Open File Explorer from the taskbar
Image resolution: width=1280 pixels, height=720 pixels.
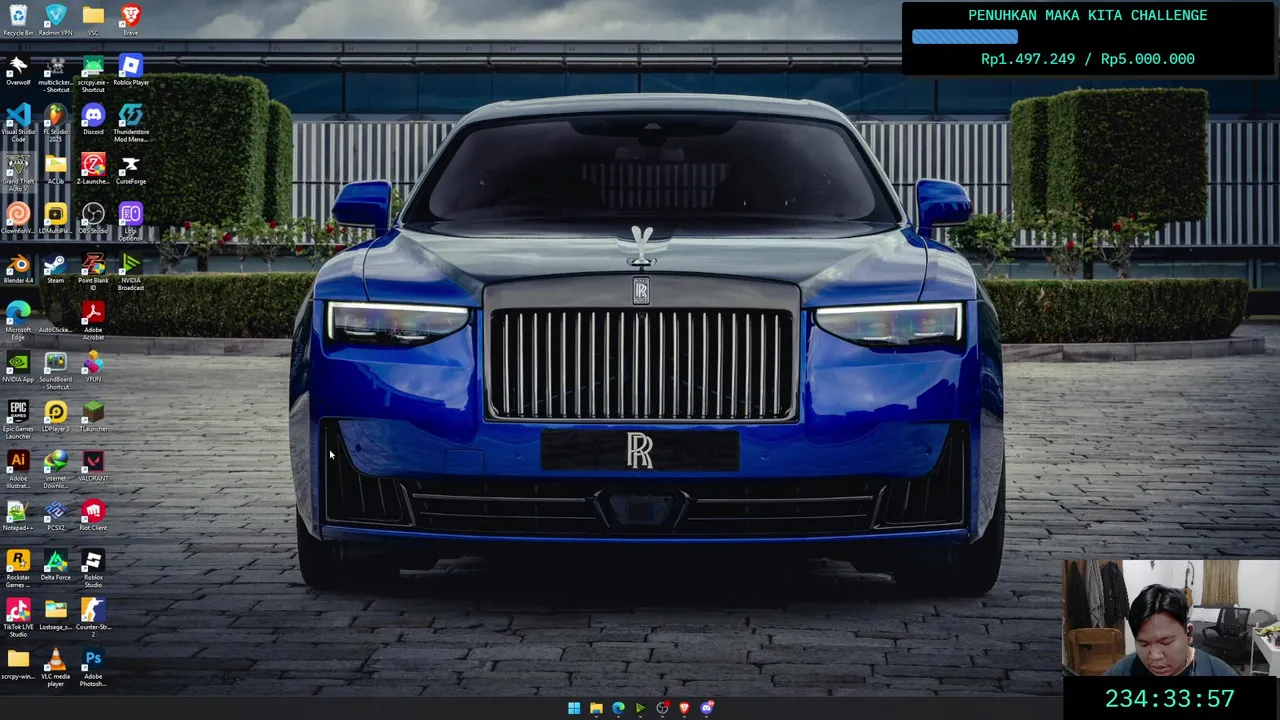click(x=596, y=708)
